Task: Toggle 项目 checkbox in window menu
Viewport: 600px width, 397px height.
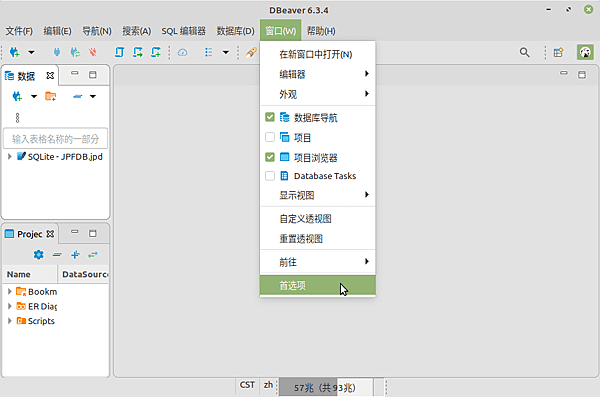Action: 270,137
